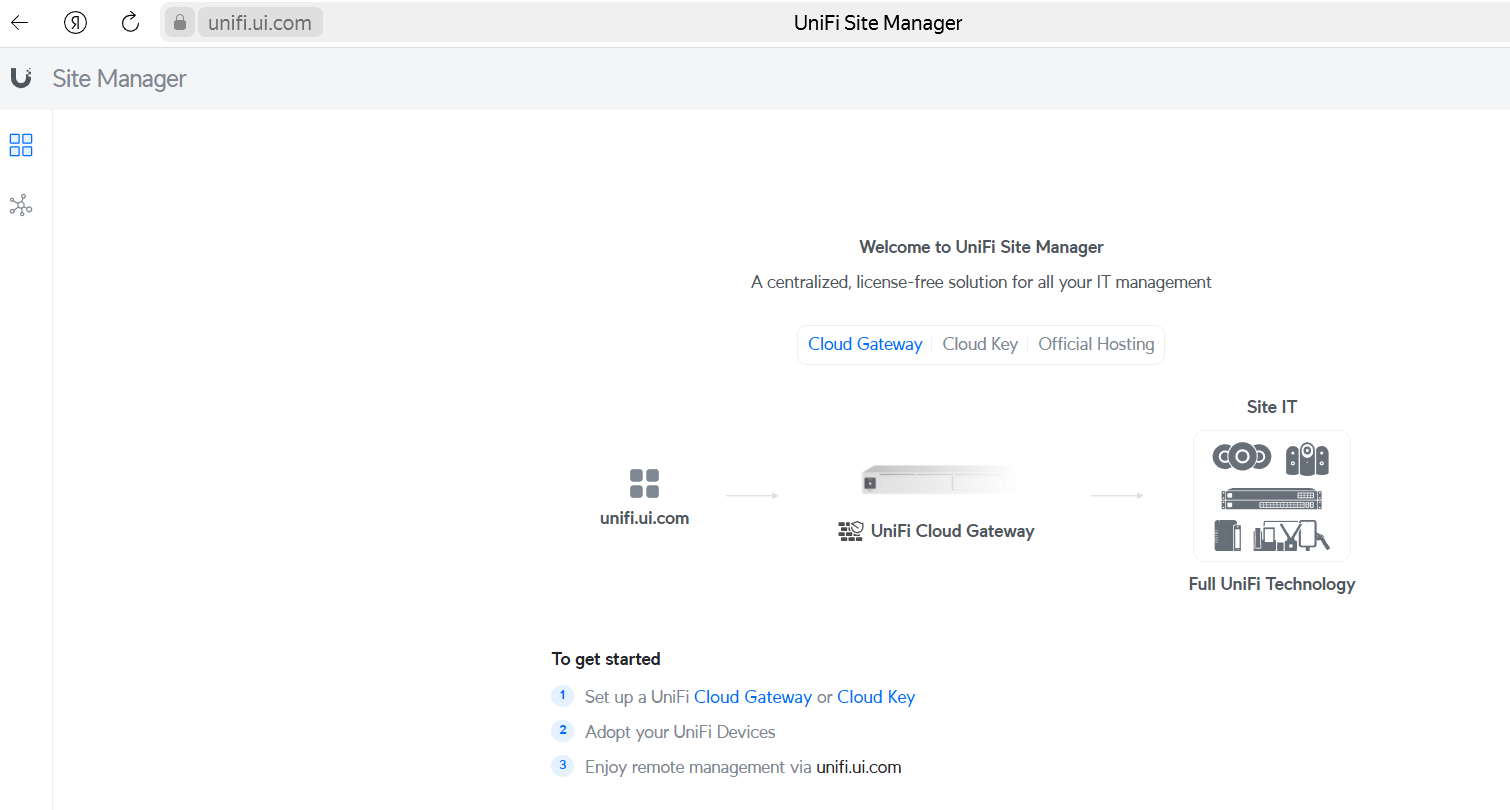Click the 'Full UniFi Technology' label
The width and height of the screenshot is (1510, 810).
coord(1272,584)
